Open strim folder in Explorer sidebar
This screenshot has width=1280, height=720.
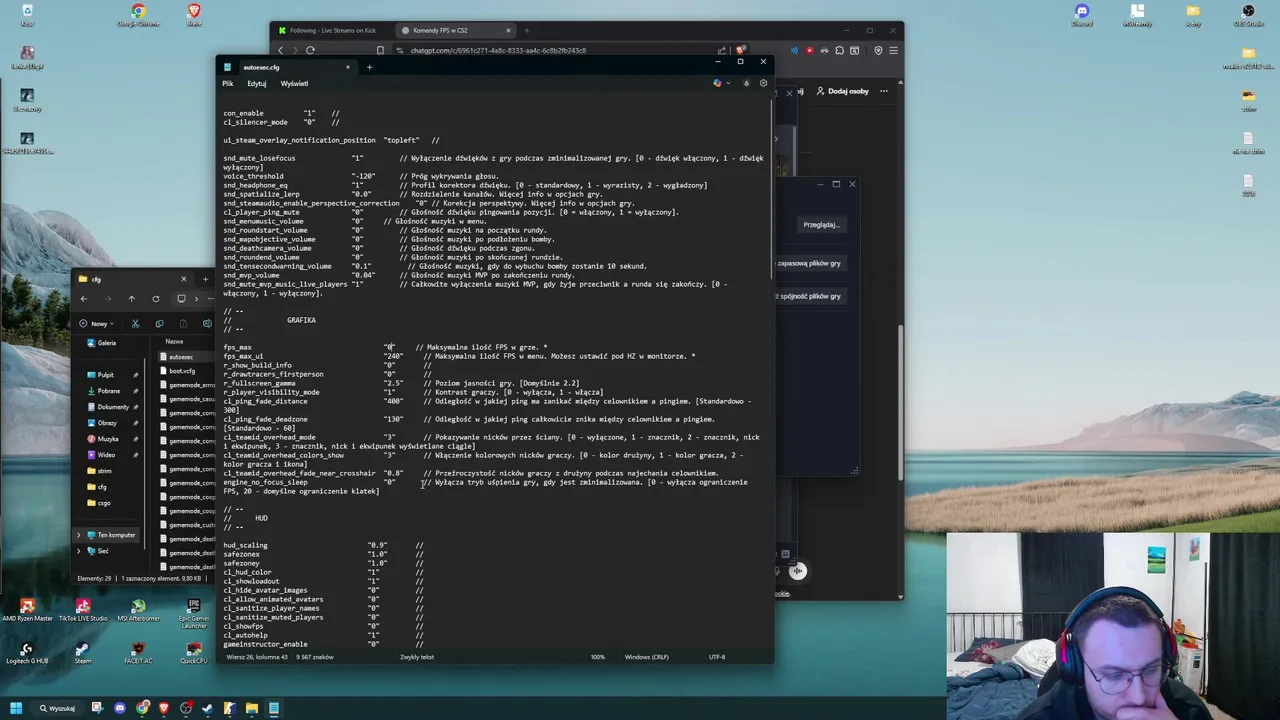(99, 471)
